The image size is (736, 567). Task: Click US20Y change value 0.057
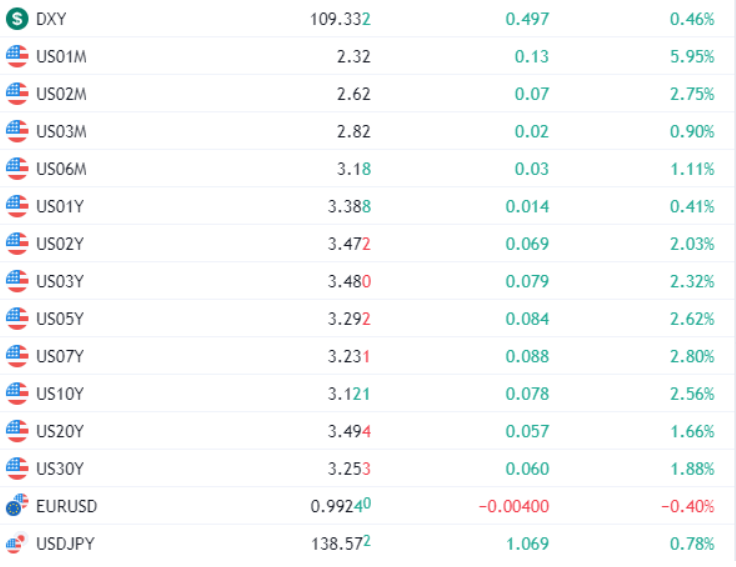527,431
